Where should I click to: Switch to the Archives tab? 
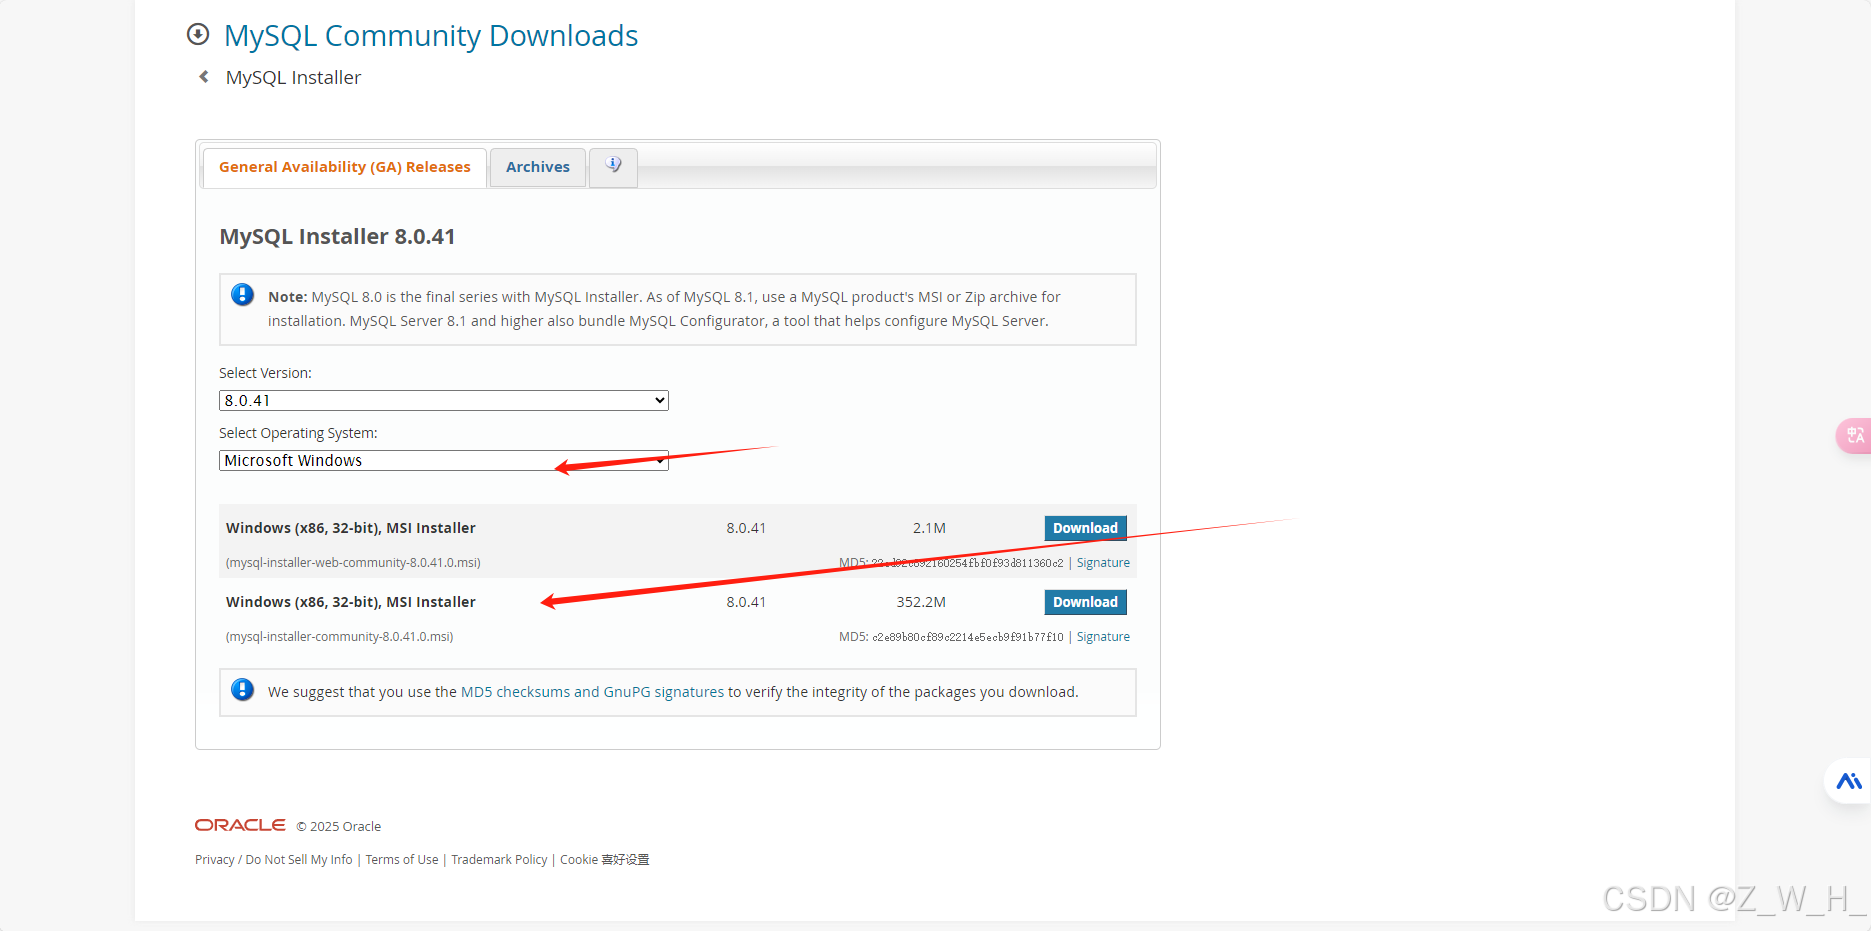pos(538,167)
